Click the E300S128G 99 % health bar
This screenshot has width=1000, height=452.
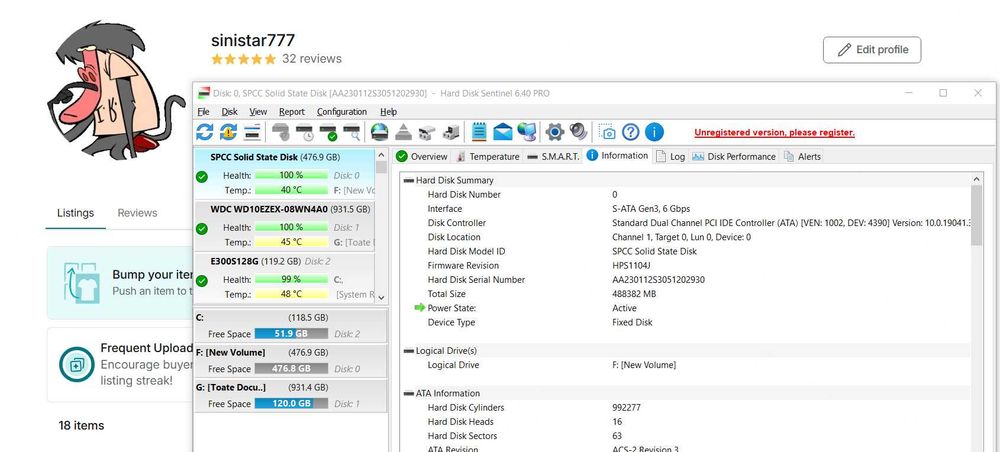pyautogui.click(x=291, y=279)
